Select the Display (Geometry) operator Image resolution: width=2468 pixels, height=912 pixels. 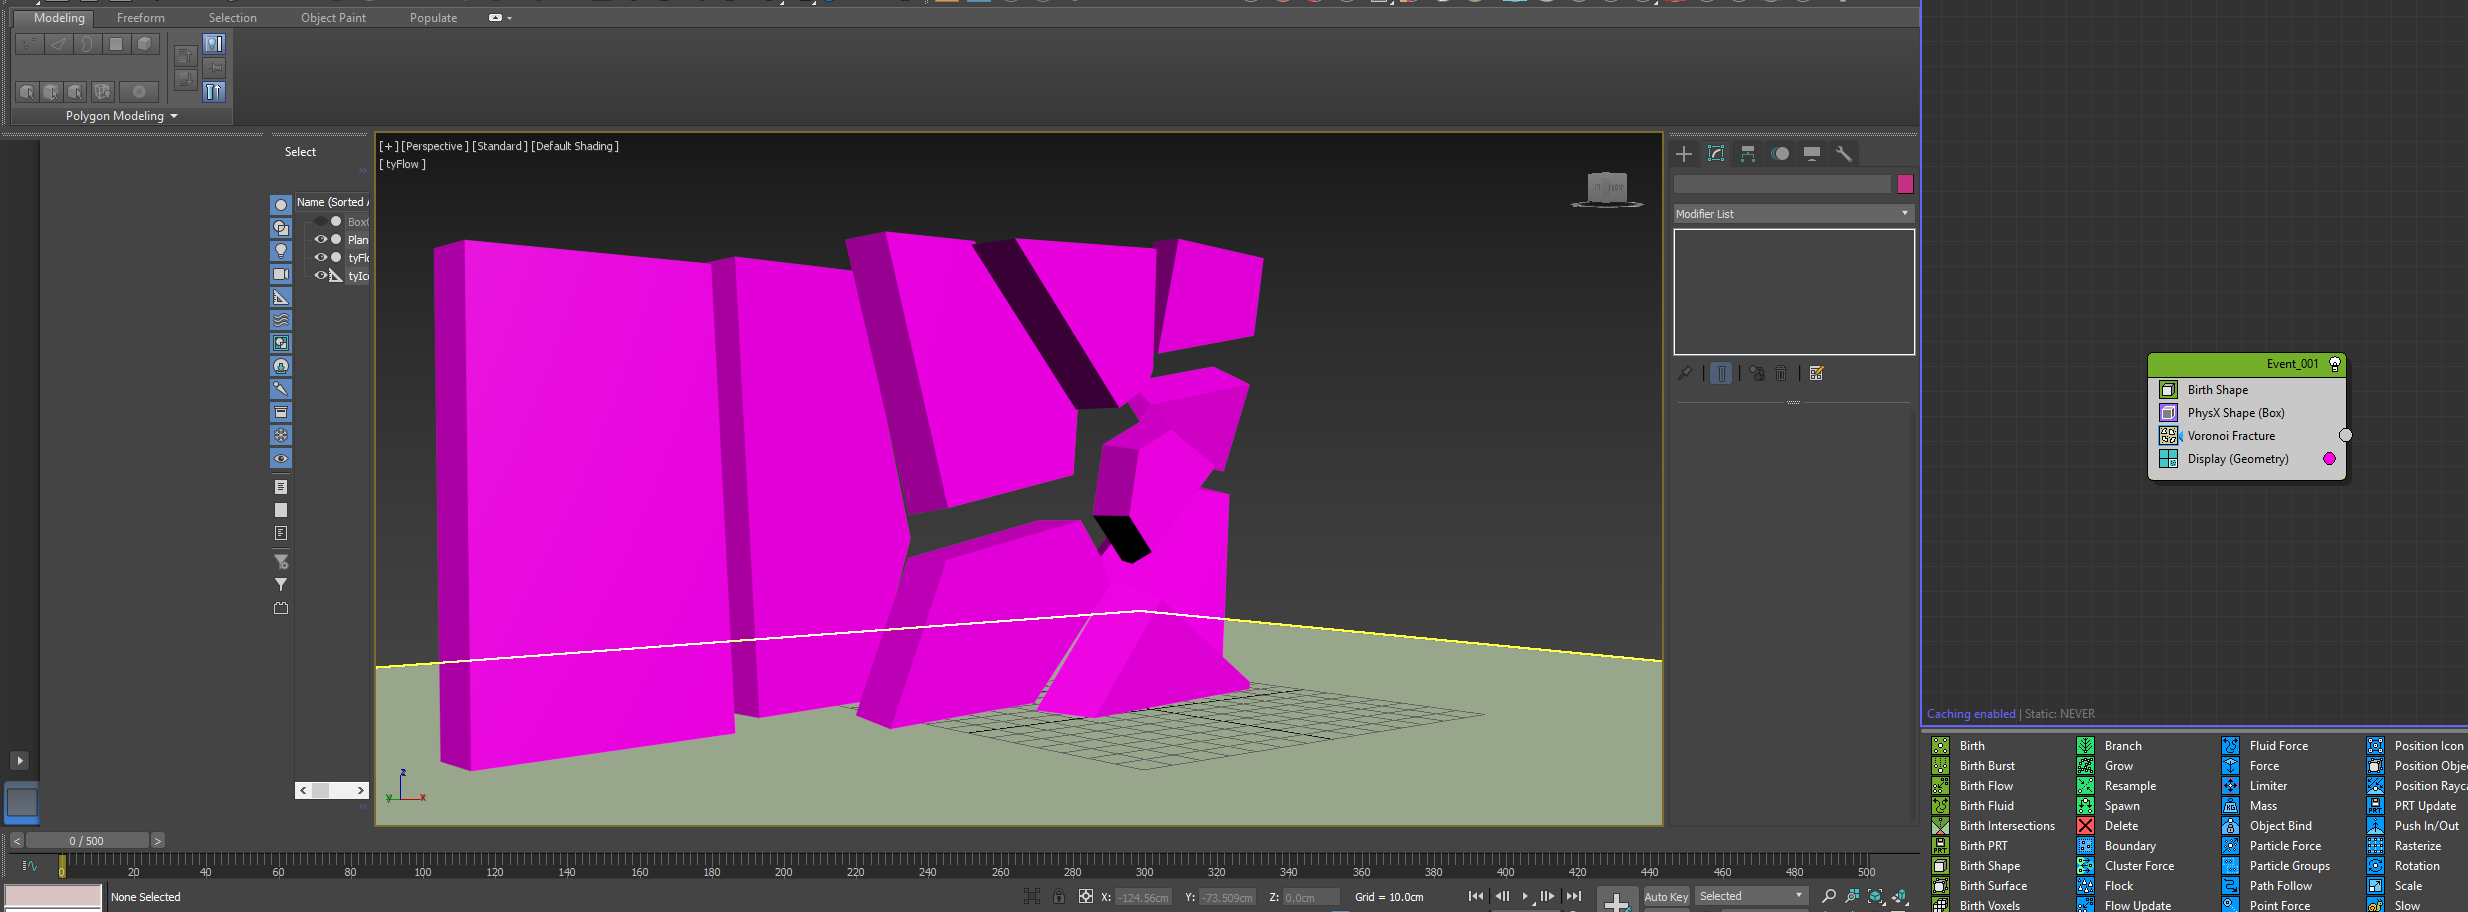click(x=2237, y=459)
